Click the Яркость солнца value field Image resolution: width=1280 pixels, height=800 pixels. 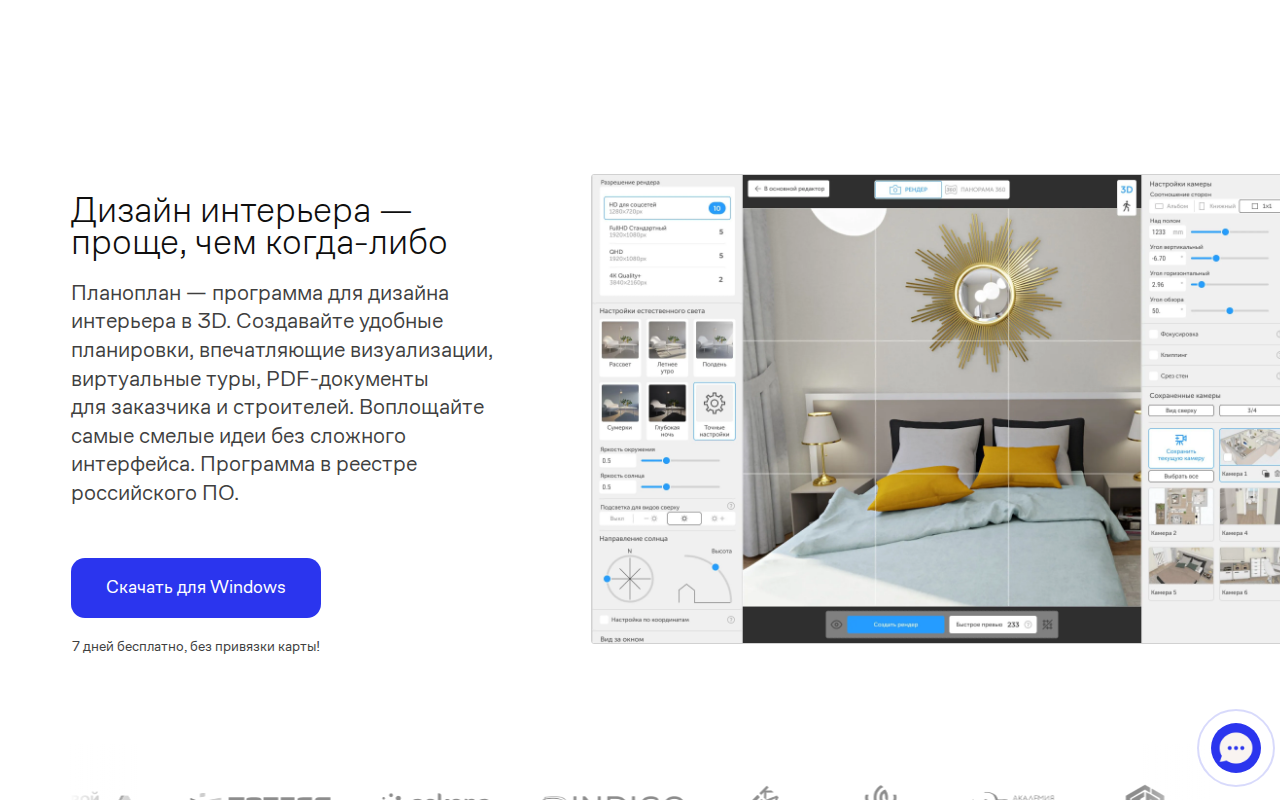(617, 487)
